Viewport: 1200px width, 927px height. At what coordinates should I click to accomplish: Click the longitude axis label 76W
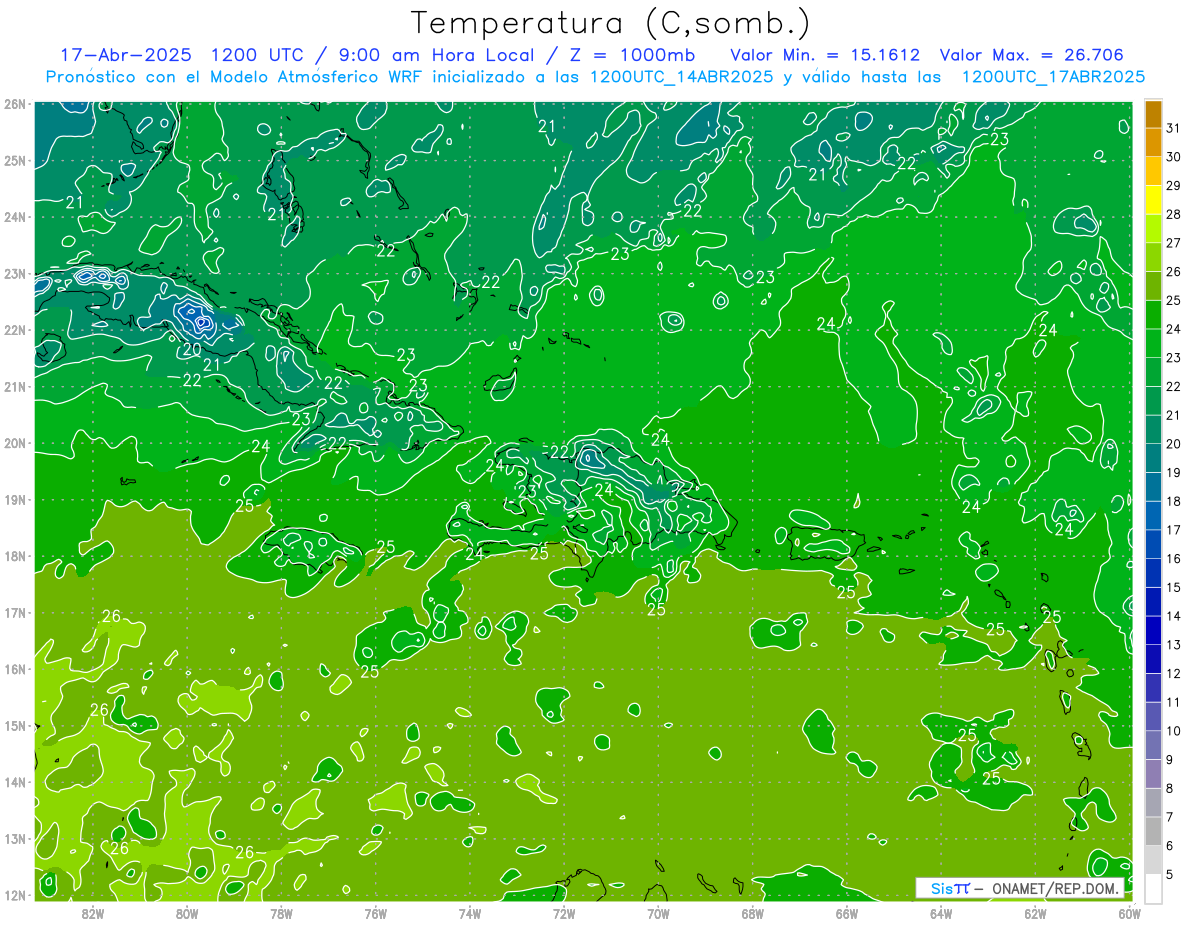click(375, 913)
